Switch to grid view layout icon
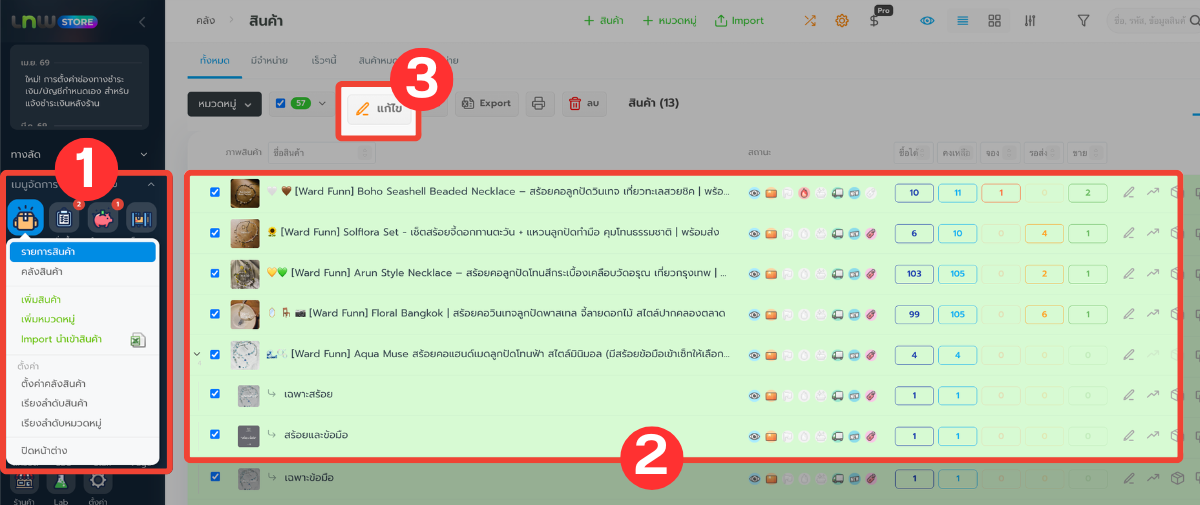The image size is (1200, 505). pyautogui.click(x=994, y=21)
